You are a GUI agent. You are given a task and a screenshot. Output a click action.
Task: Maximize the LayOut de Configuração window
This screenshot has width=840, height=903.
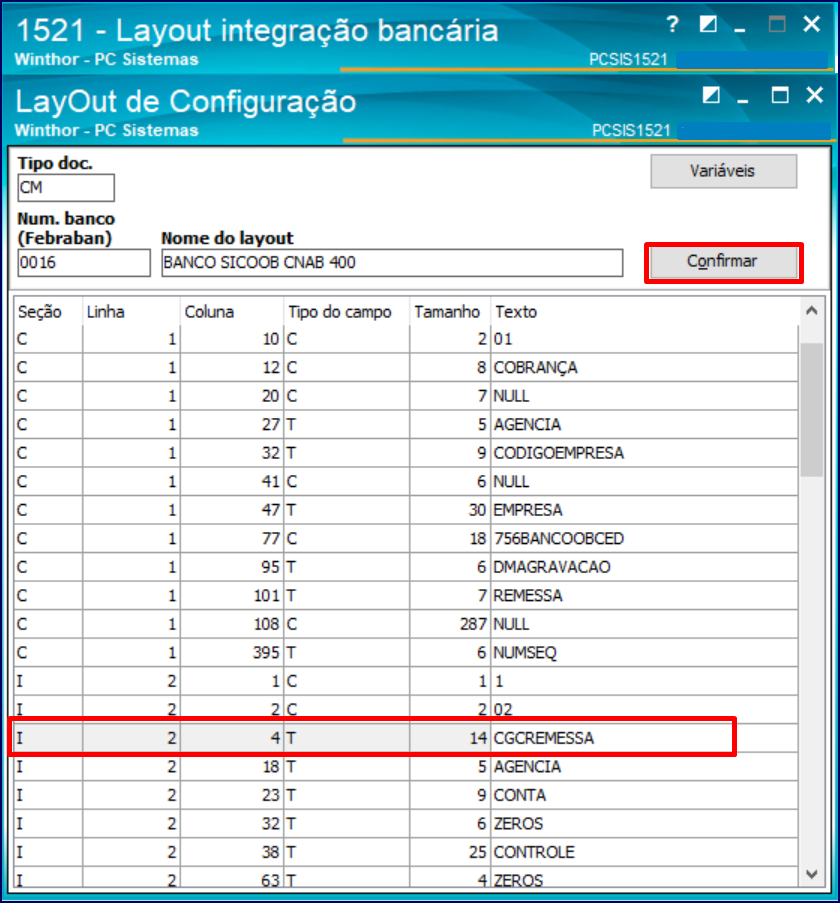click(x=780, y=95)
